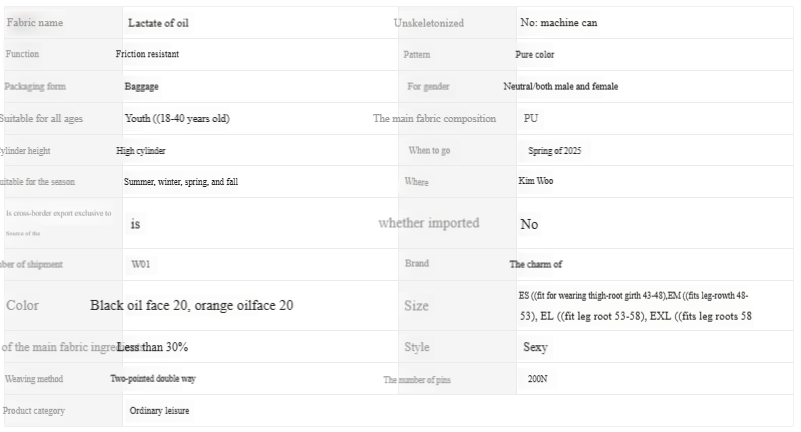The height and width of the screenshot is (432, 801).
Task: Select 'Summer, winter, spring, and fall' text
Action: [x=181, y=182]
